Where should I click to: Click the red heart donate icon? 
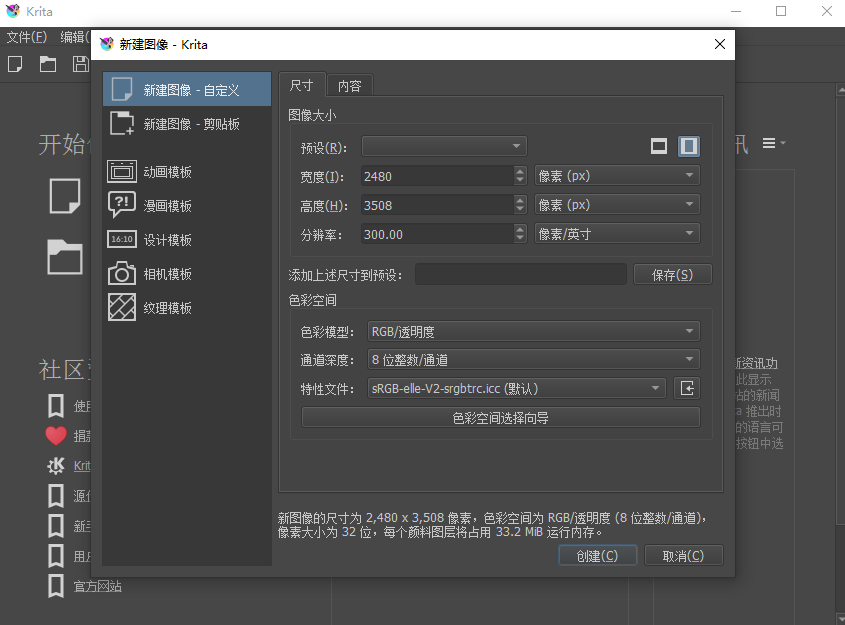(x=56, y=435)
